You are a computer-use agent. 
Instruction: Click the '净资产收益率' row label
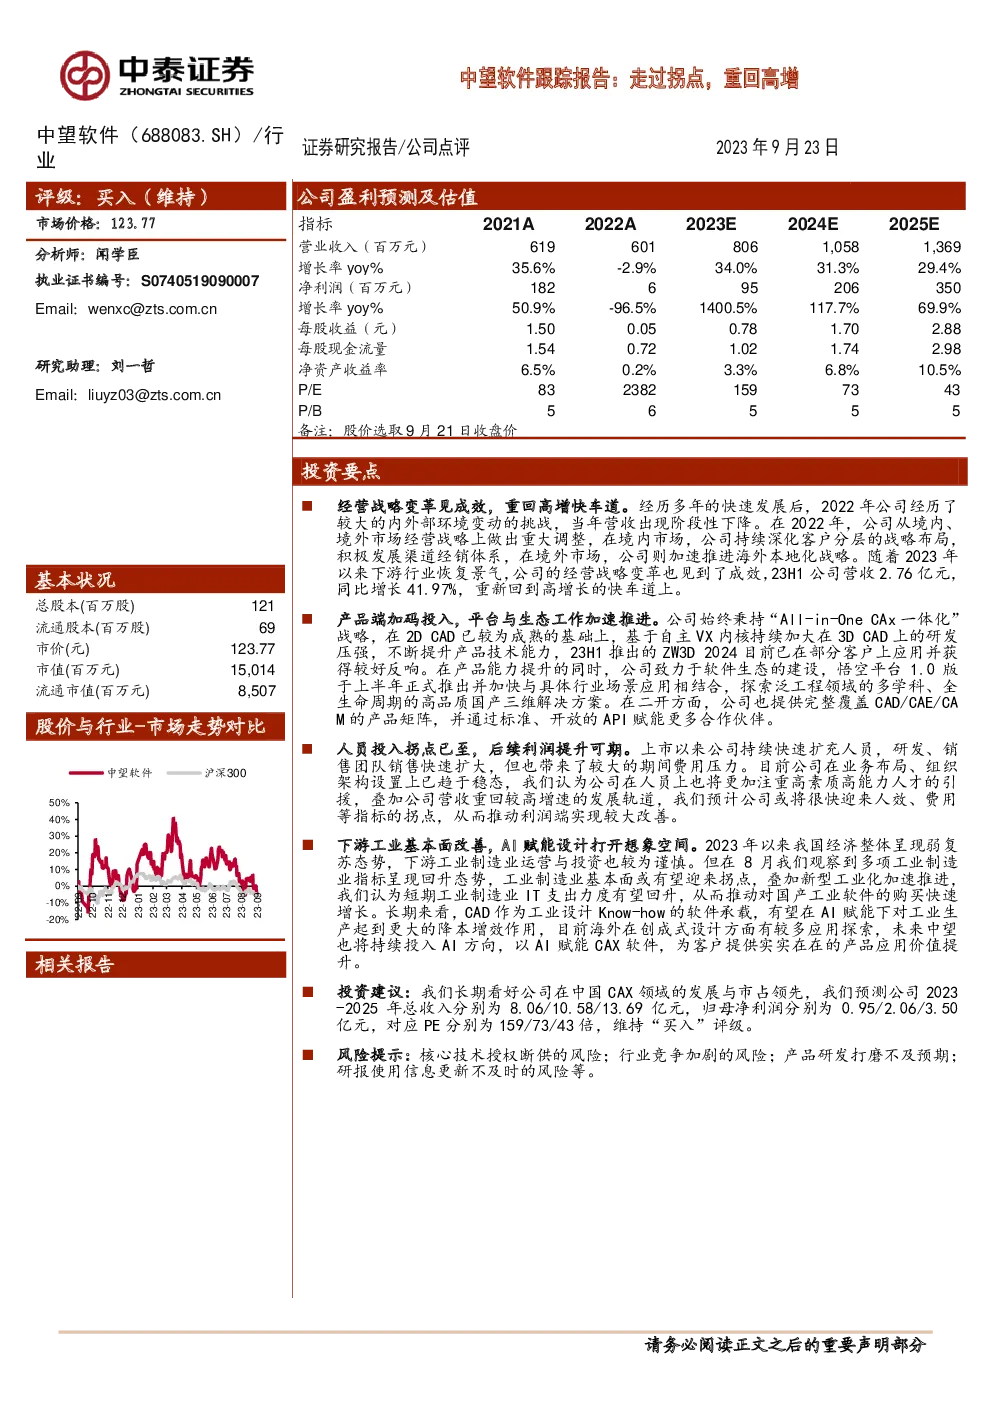coord(342,370)
